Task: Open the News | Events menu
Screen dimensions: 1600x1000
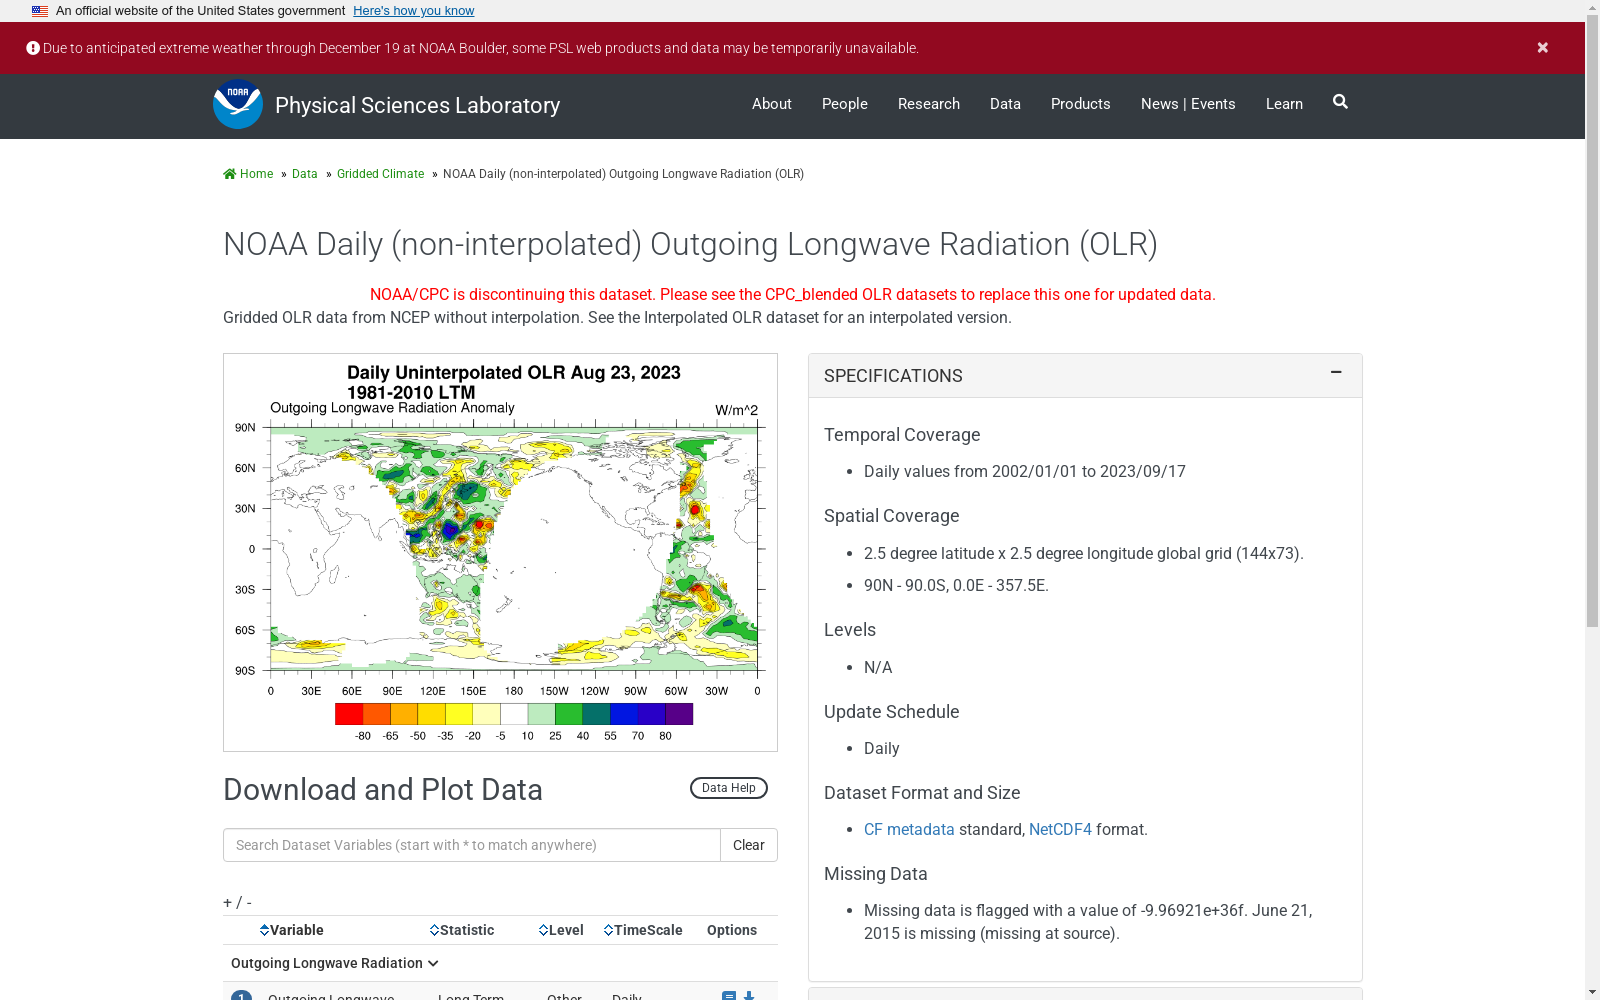Action: click(x=1188, y=104)
